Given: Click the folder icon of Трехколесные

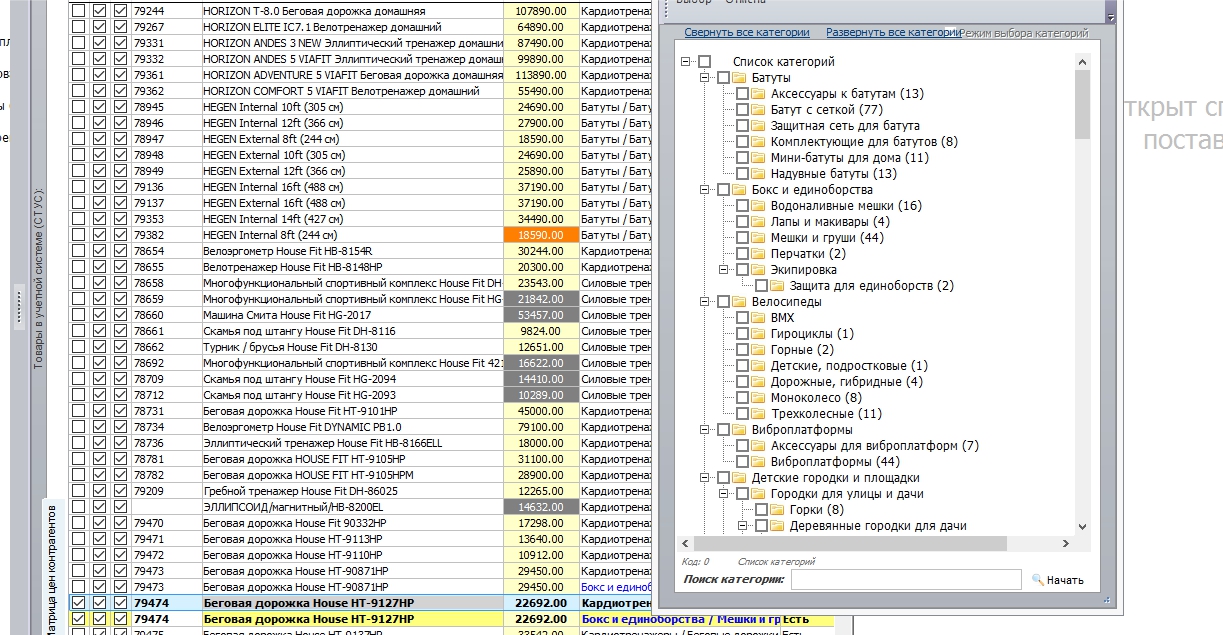Looking at the screenshot, I should point(758,414).
